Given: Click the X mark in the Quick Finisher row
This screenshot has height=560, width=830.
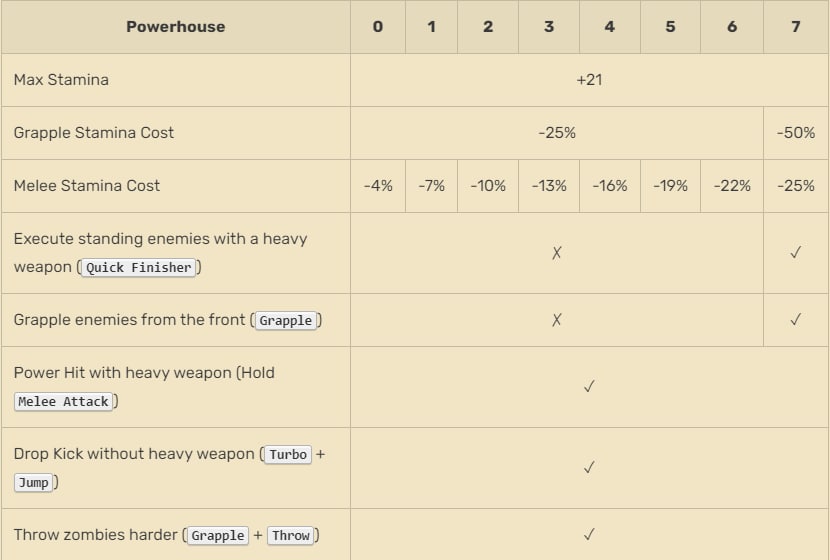Looking at the screenshot, I should [556, 253].
